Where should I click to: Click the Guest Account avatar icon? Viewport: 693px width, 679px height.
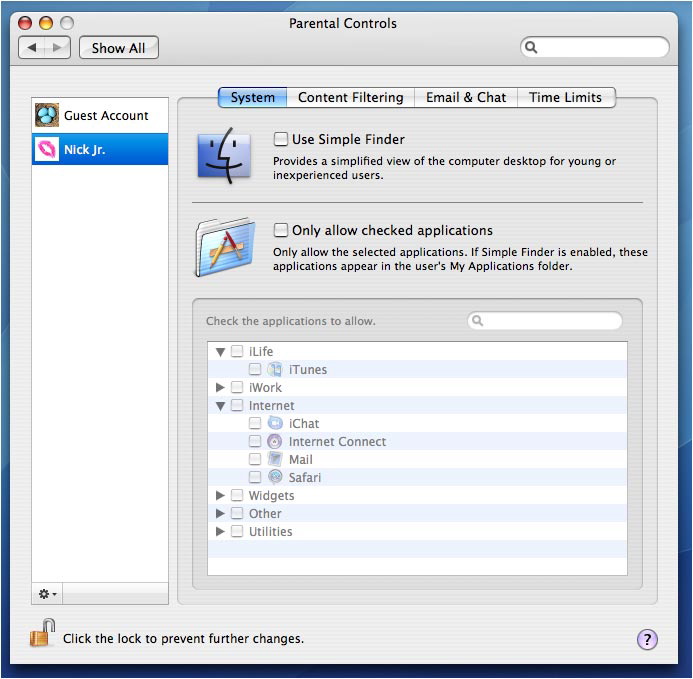coord(47,115)
